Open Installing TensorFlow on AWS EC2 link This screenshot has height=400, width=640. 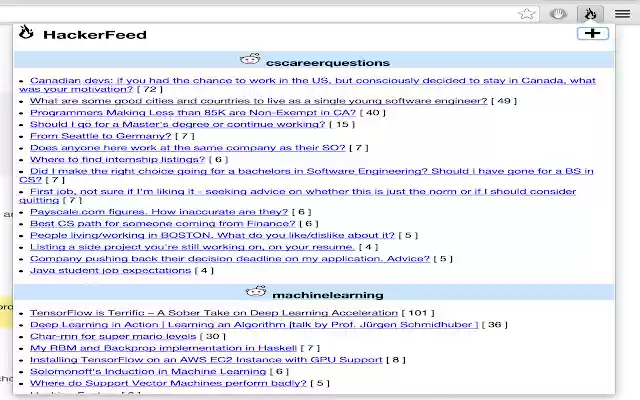pyautogui.click(x=206, y=360)
